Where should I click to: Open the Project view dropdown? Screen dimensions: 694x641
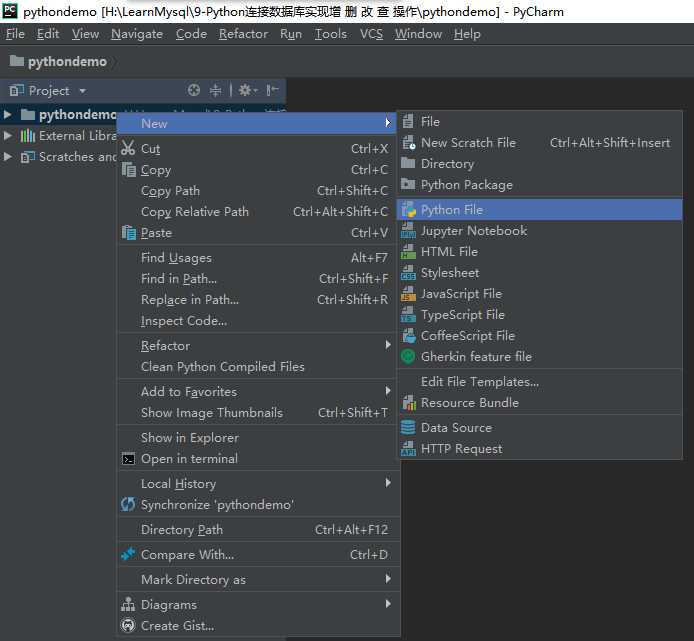(82, 91)
